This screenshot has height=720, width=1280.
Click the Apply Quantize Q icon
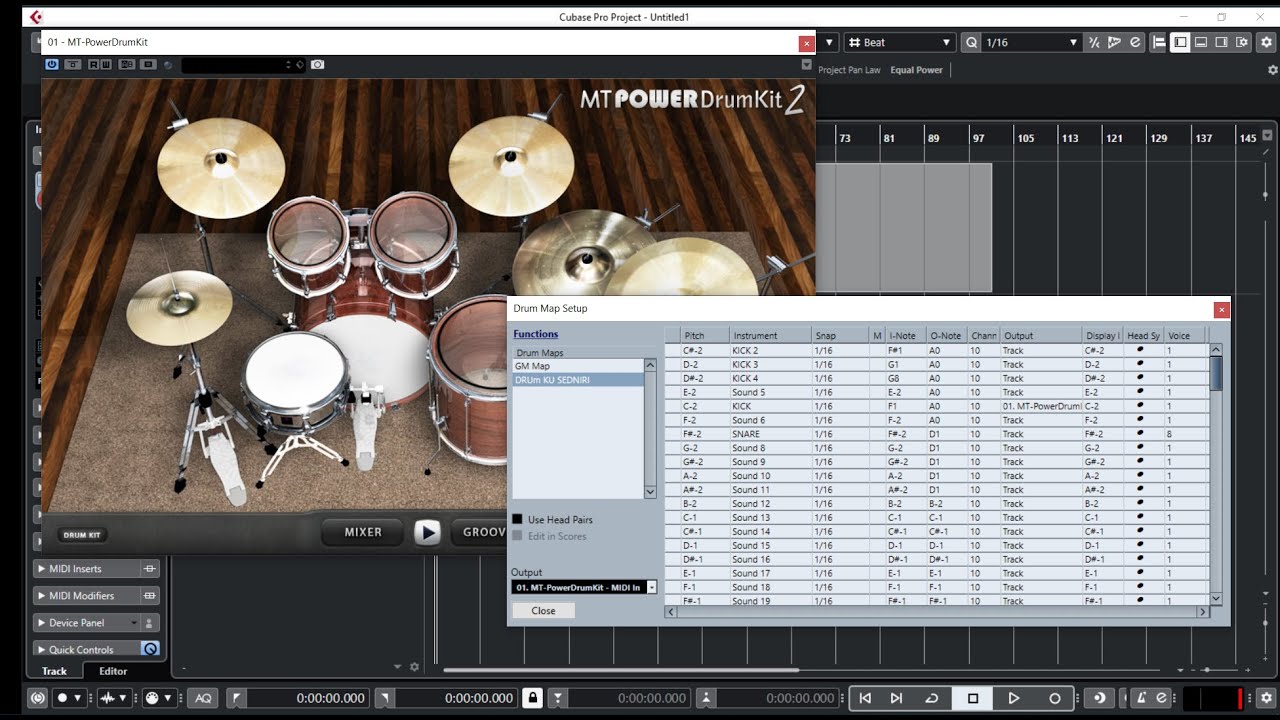click(971, 42)
